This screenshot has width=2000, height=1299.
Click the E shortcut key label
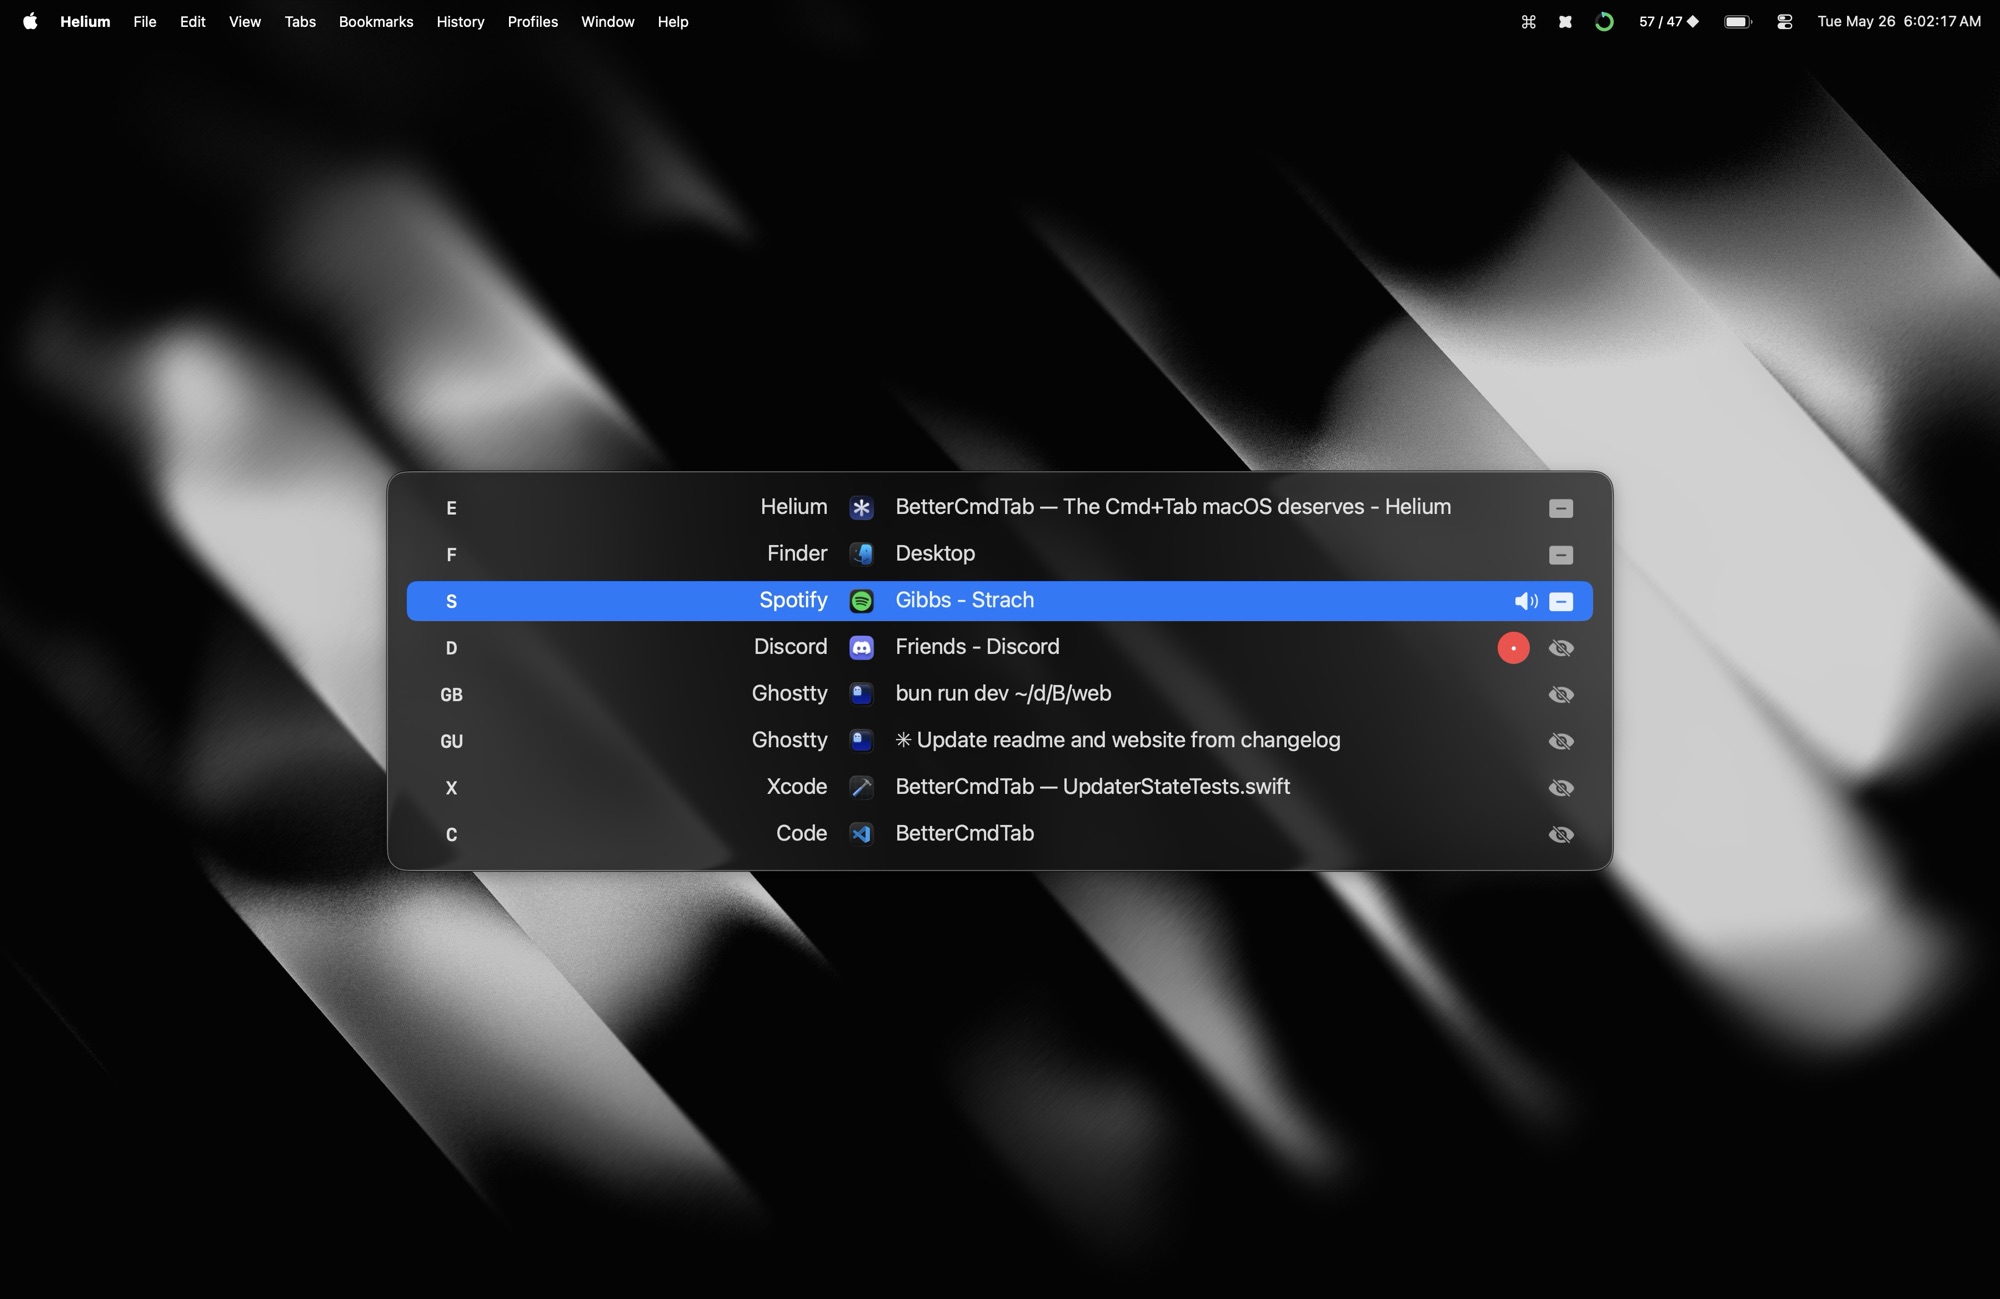pyautogui.click(x=451, y=508)
